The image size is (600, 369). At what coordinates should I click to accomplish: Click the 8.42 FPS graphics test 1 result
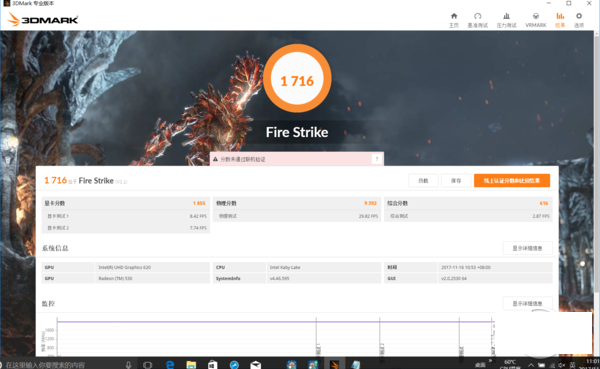point(198,216)
